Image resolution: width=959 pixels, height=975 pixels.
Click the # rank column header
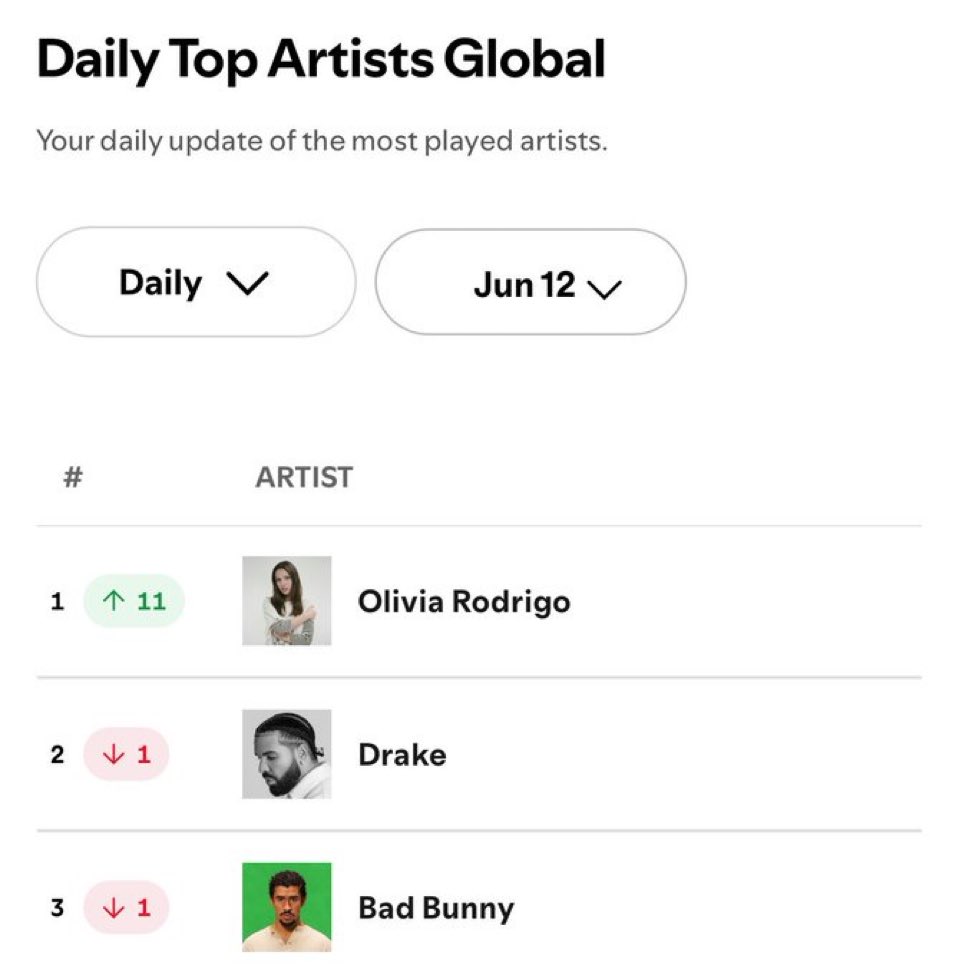[73, 478]
